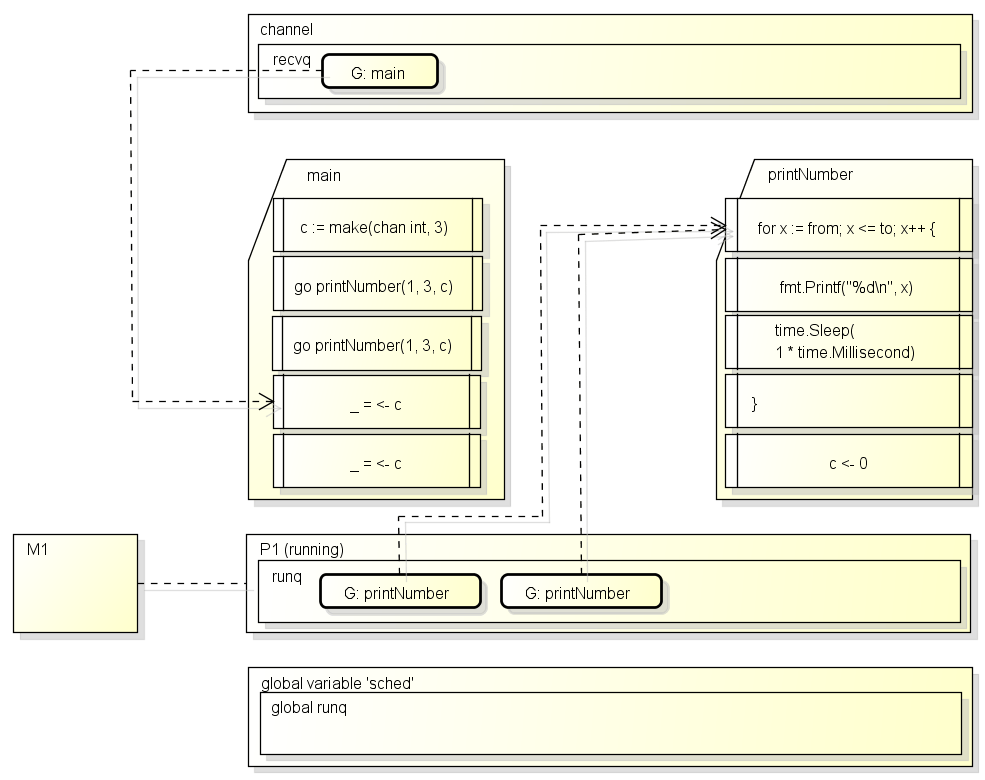Click the 'global runq' label
Screen dimensions: 985x780
(308, 708)
